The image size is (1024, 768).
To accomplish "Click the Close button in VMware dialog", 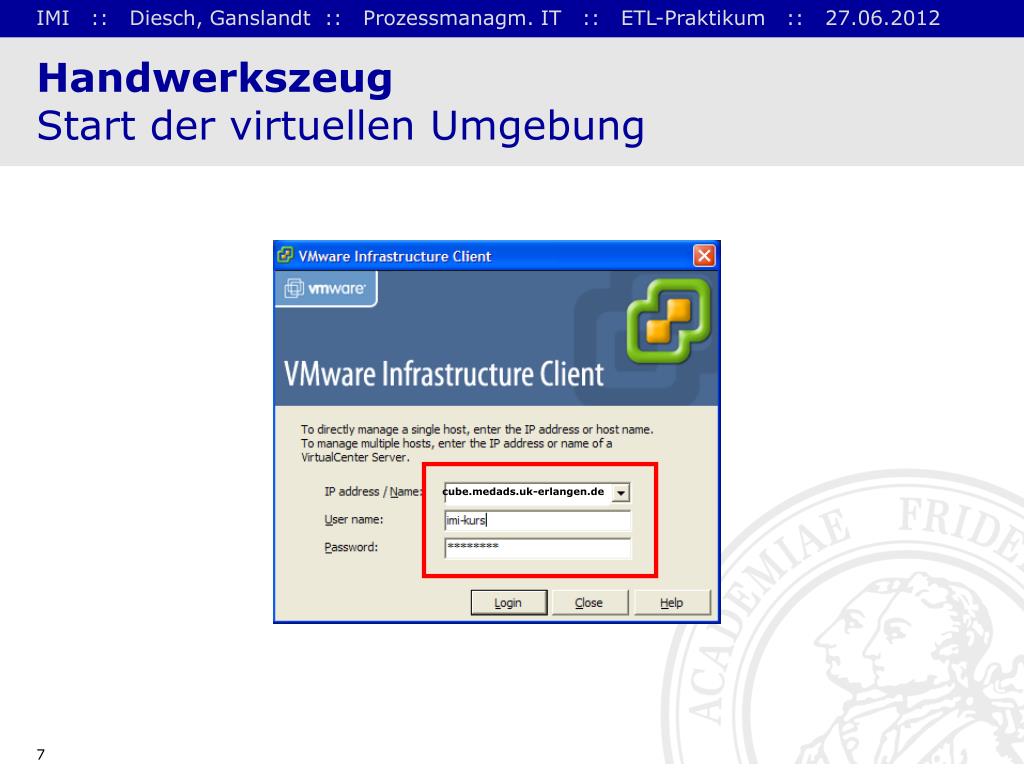I will [x=590, y=602].
